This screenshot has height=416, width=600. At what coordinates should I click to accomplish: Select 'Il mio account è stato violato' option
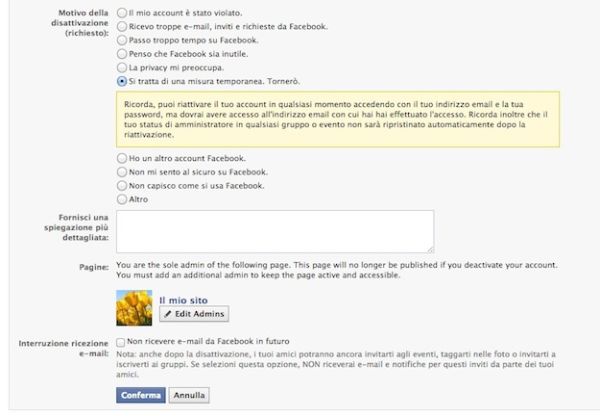(122, 12)
